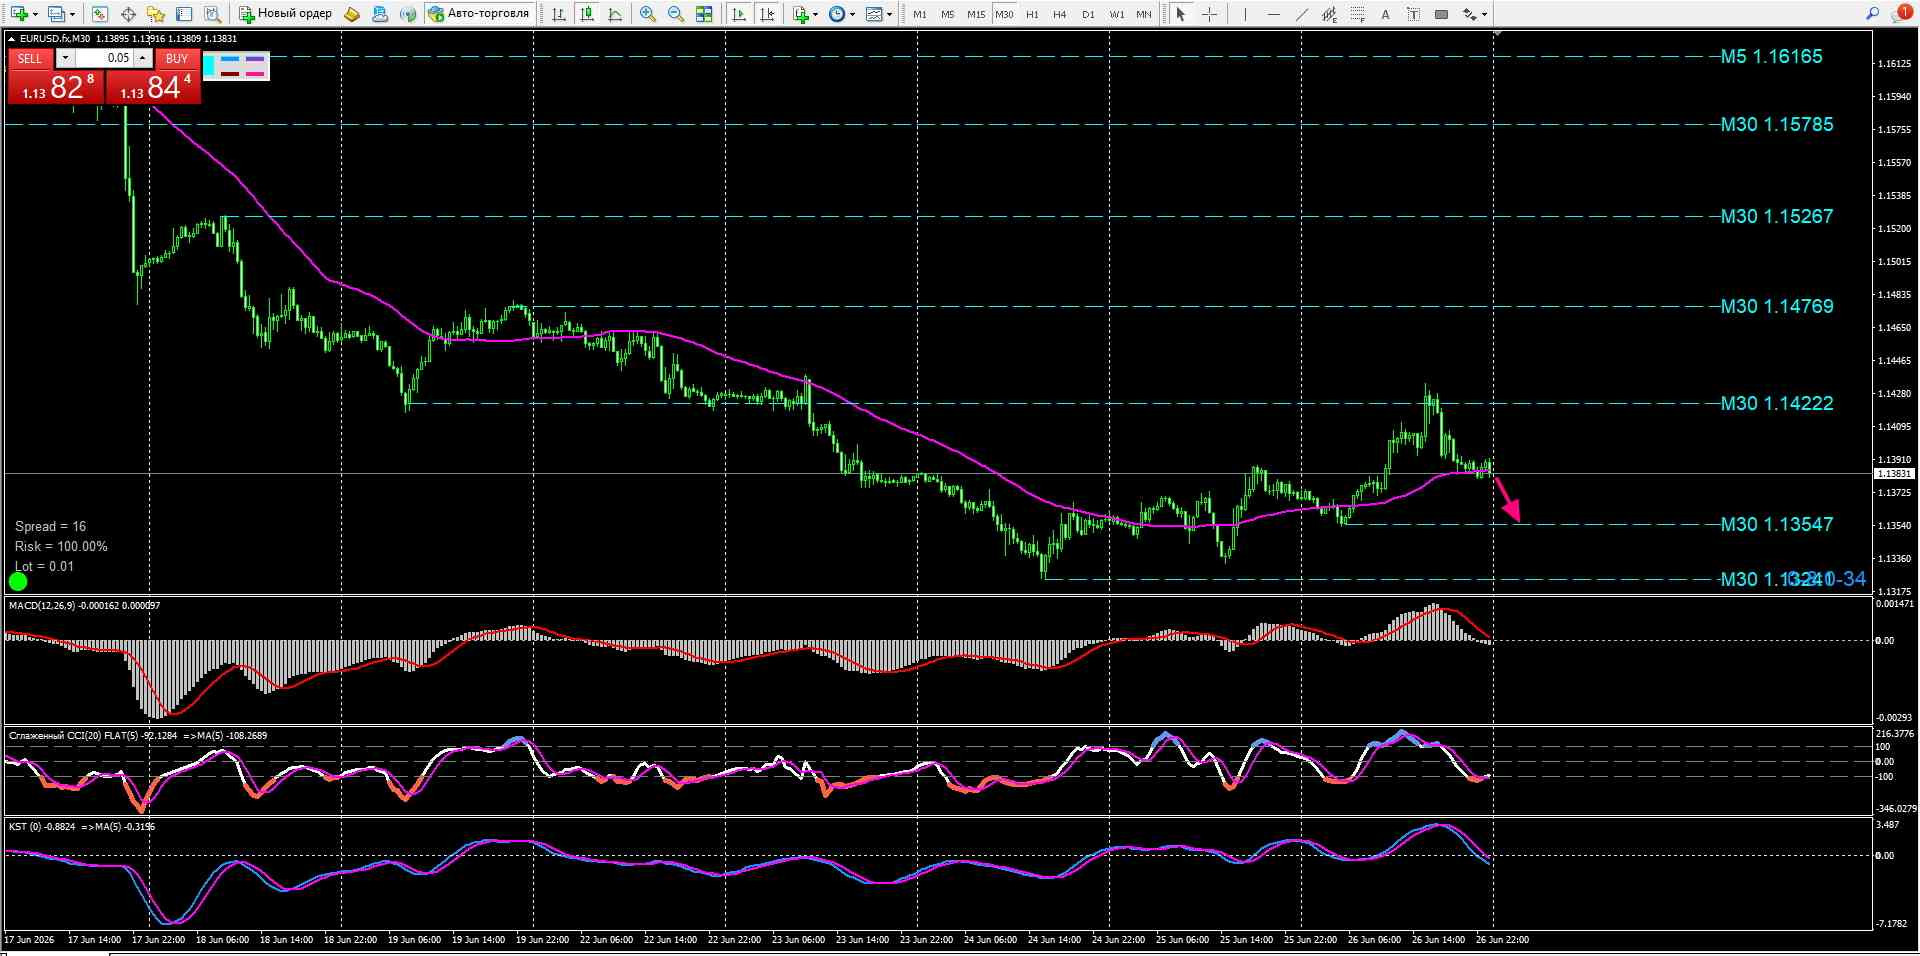Toggle Авто-торговля auto trading
1920x956 pixels.
(x=479, y=14)
